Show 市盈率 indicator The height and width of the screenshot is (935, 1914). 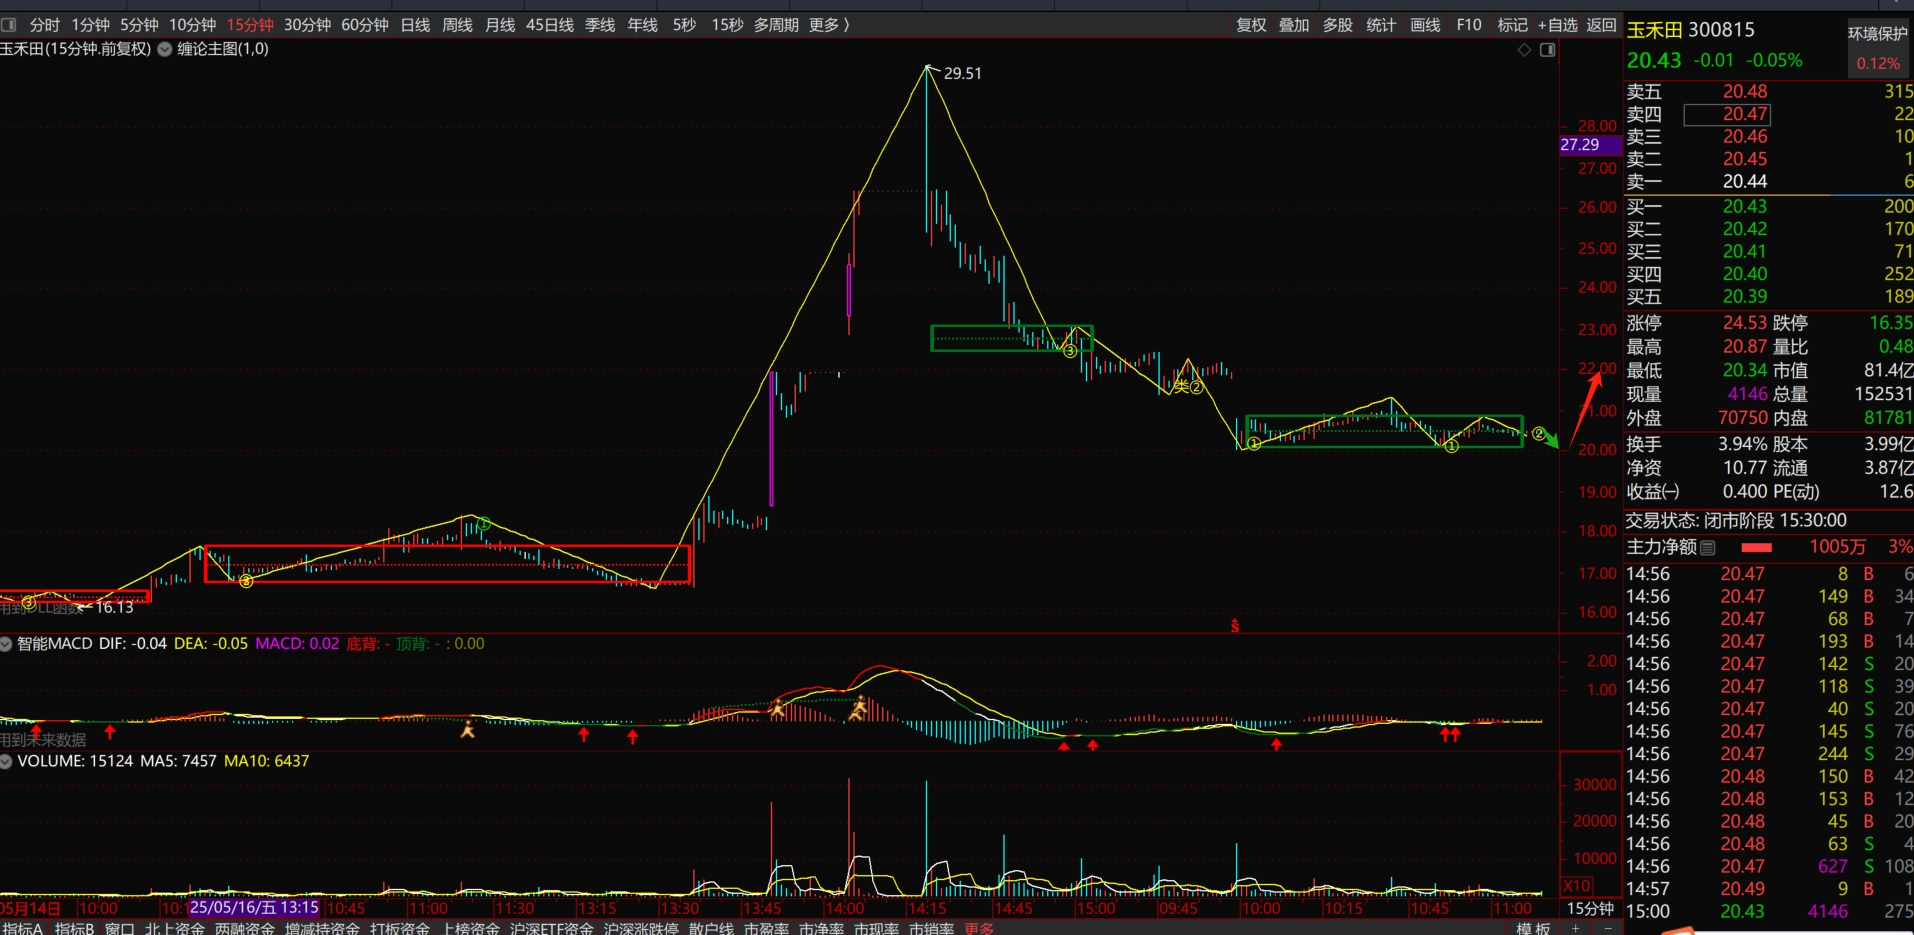(x=766, y=928)
